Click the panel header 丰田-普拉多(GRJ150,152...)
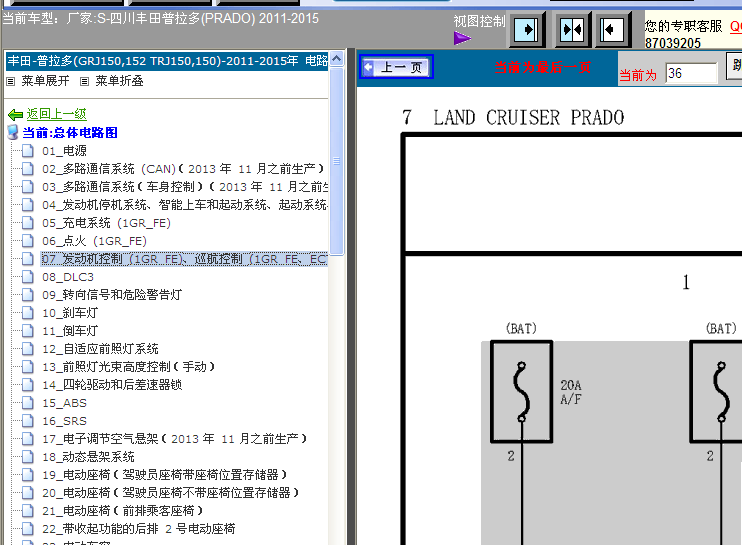This screenshot has height=545, width=742. 167,61
